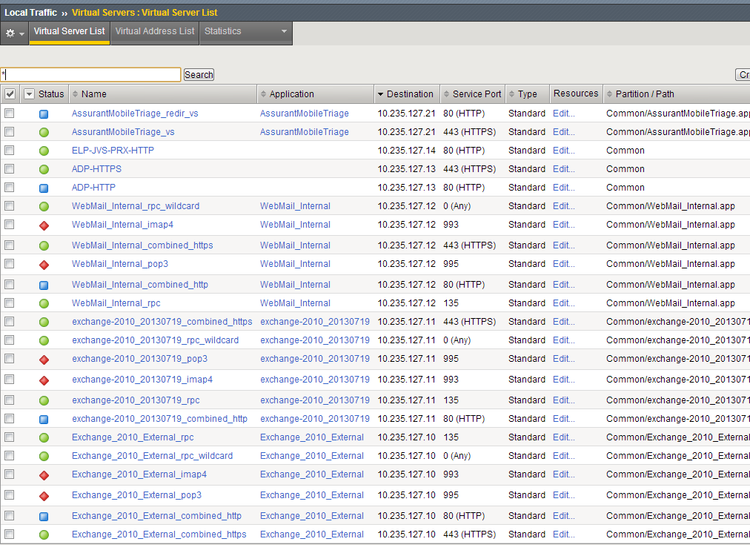Screen dimensions: 750x545
Task: Click red diamond status icon for WebMail_Internal_imap4
Action: [44, 226]
